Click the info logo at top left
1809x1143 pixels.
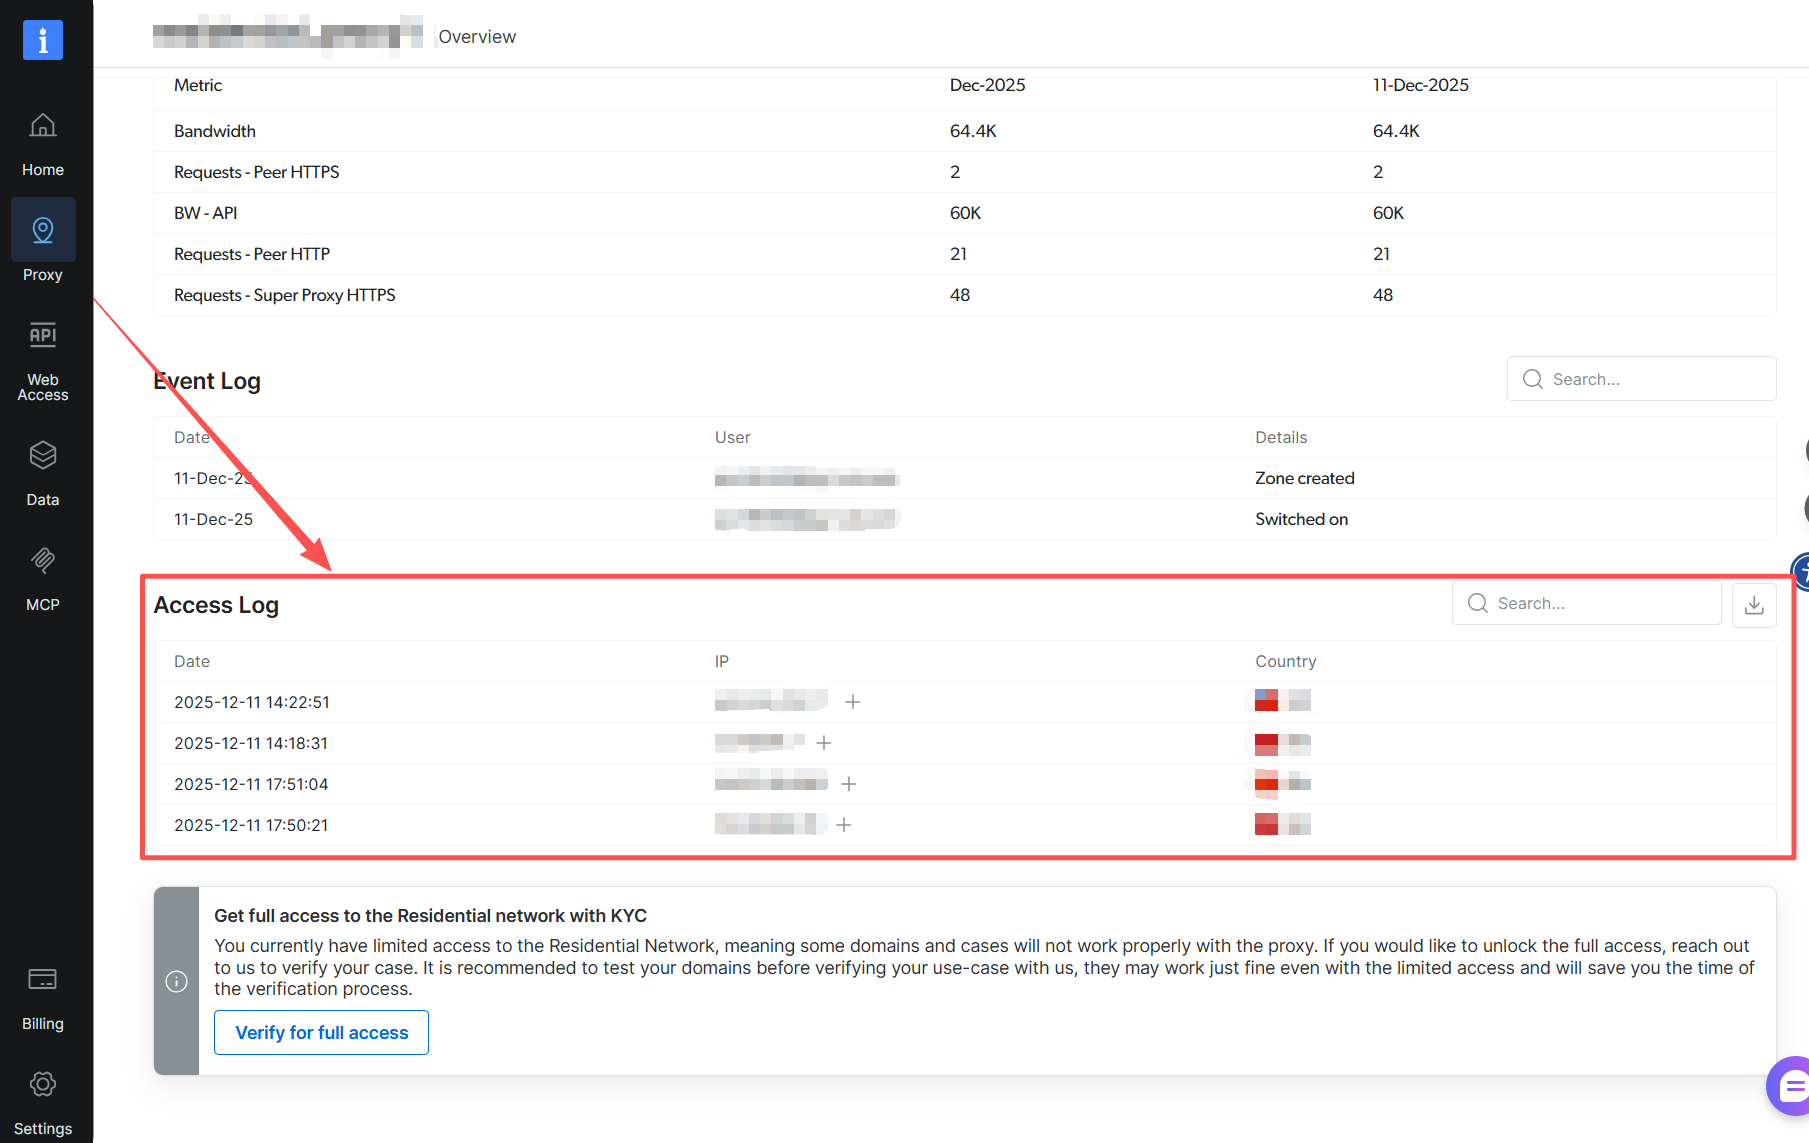click(42, 40)
